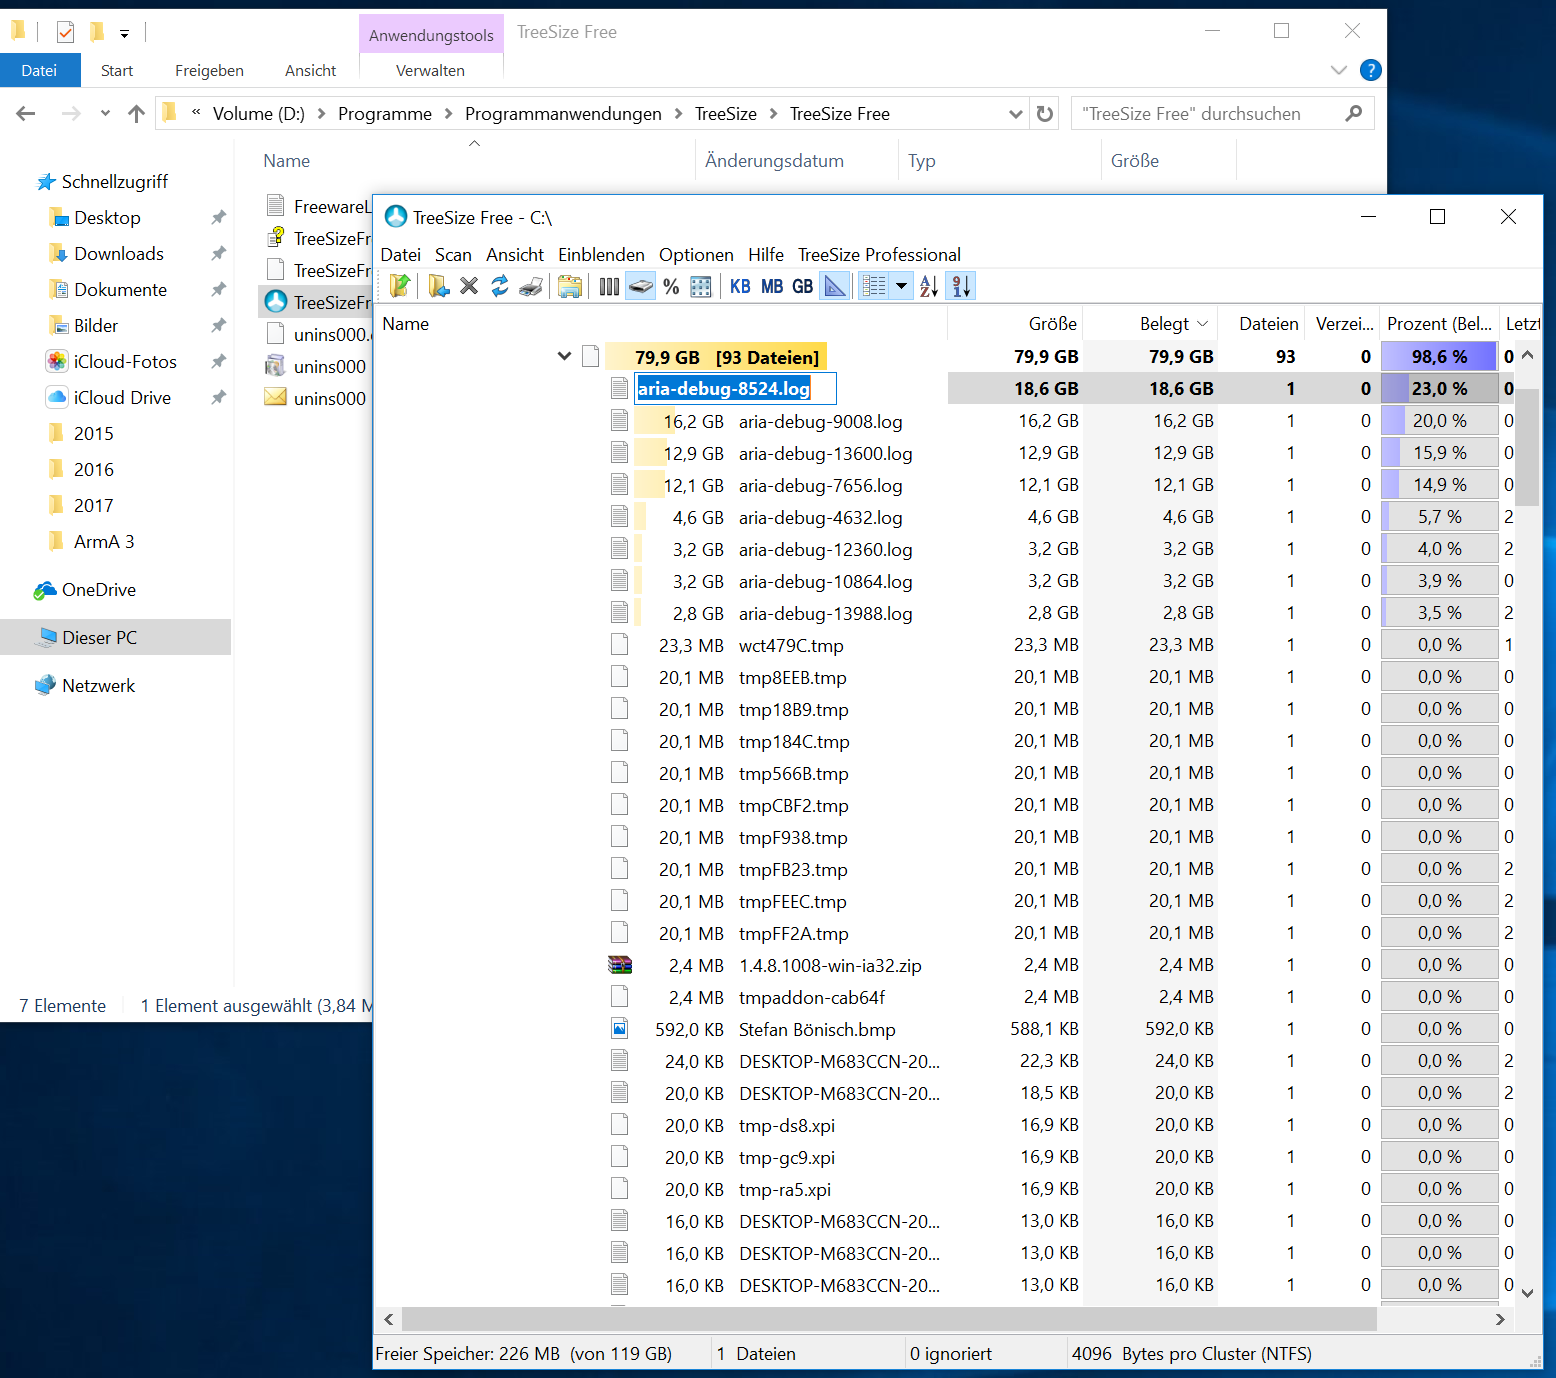Expand the Explorer ribbon chevron

1339,70
